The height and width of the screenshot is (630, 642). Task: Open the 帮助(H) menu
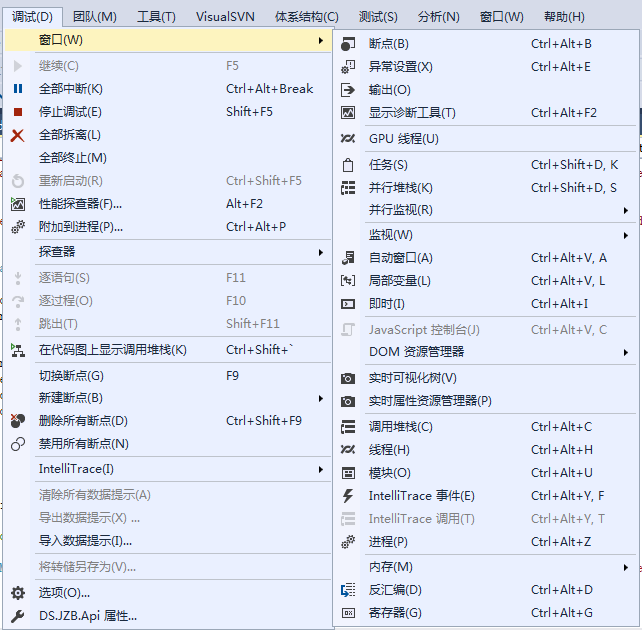pos(564,17)
